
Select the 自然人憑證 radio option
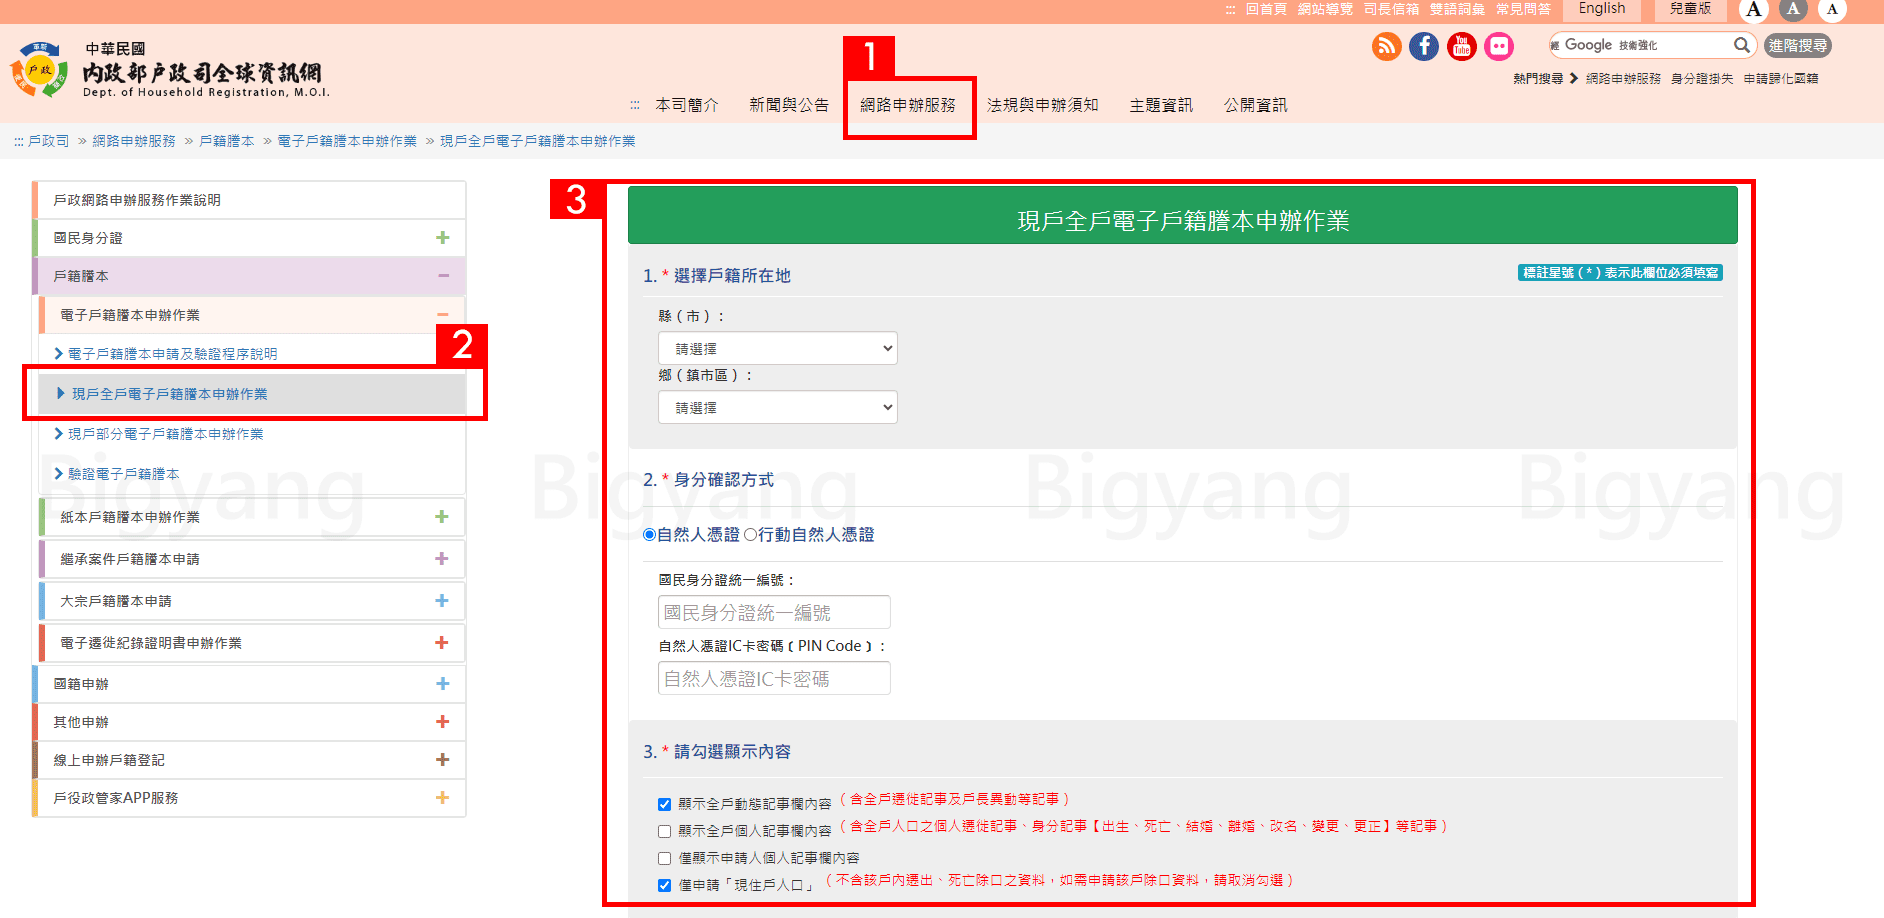(650, 535)
